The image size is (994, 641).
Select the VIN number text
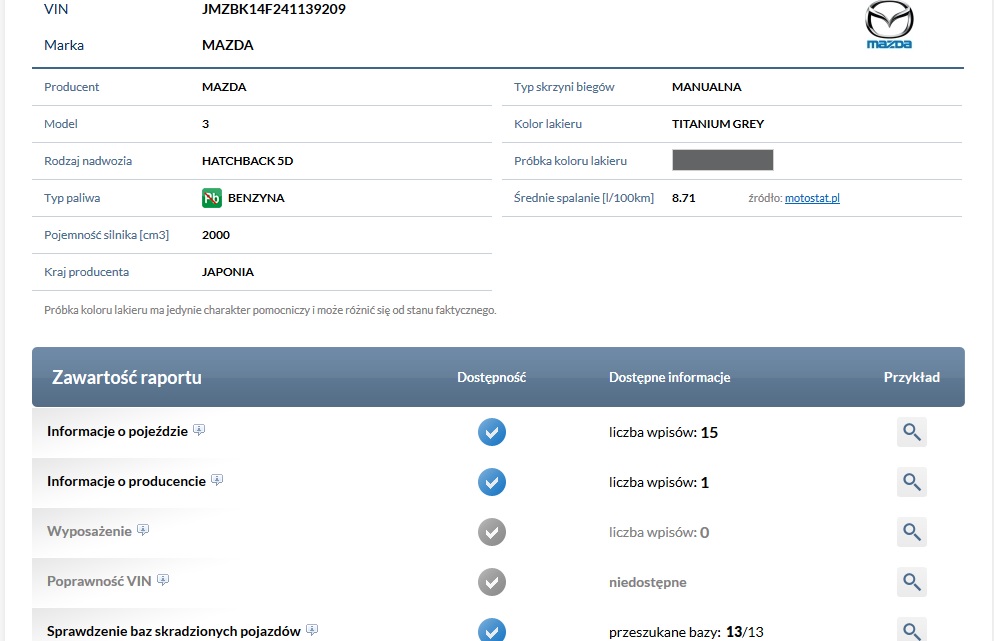274,9
